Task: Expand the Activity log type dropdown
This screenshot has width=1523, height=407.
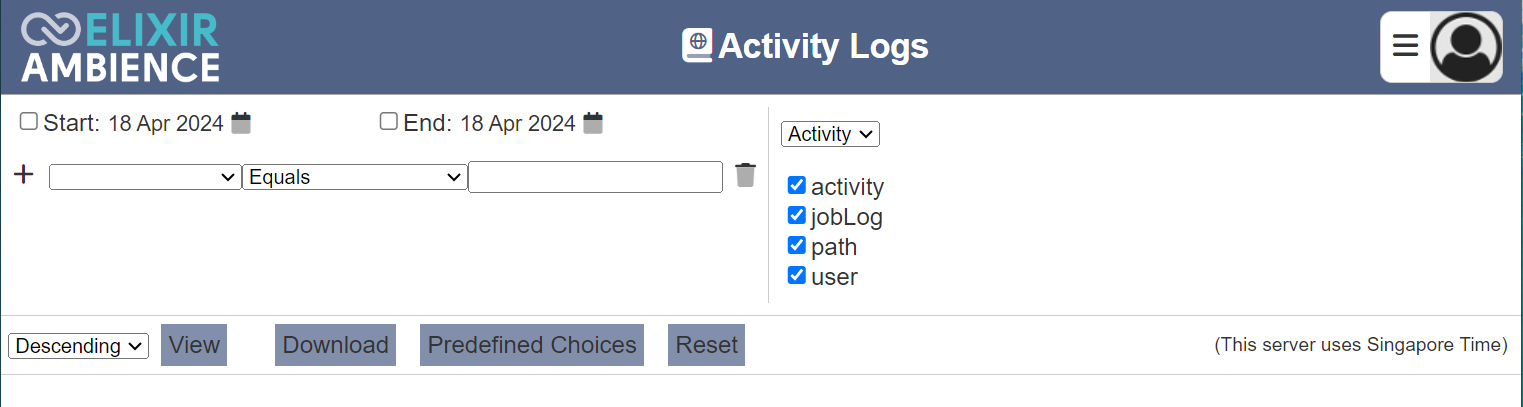Action: tap(830, 134)
